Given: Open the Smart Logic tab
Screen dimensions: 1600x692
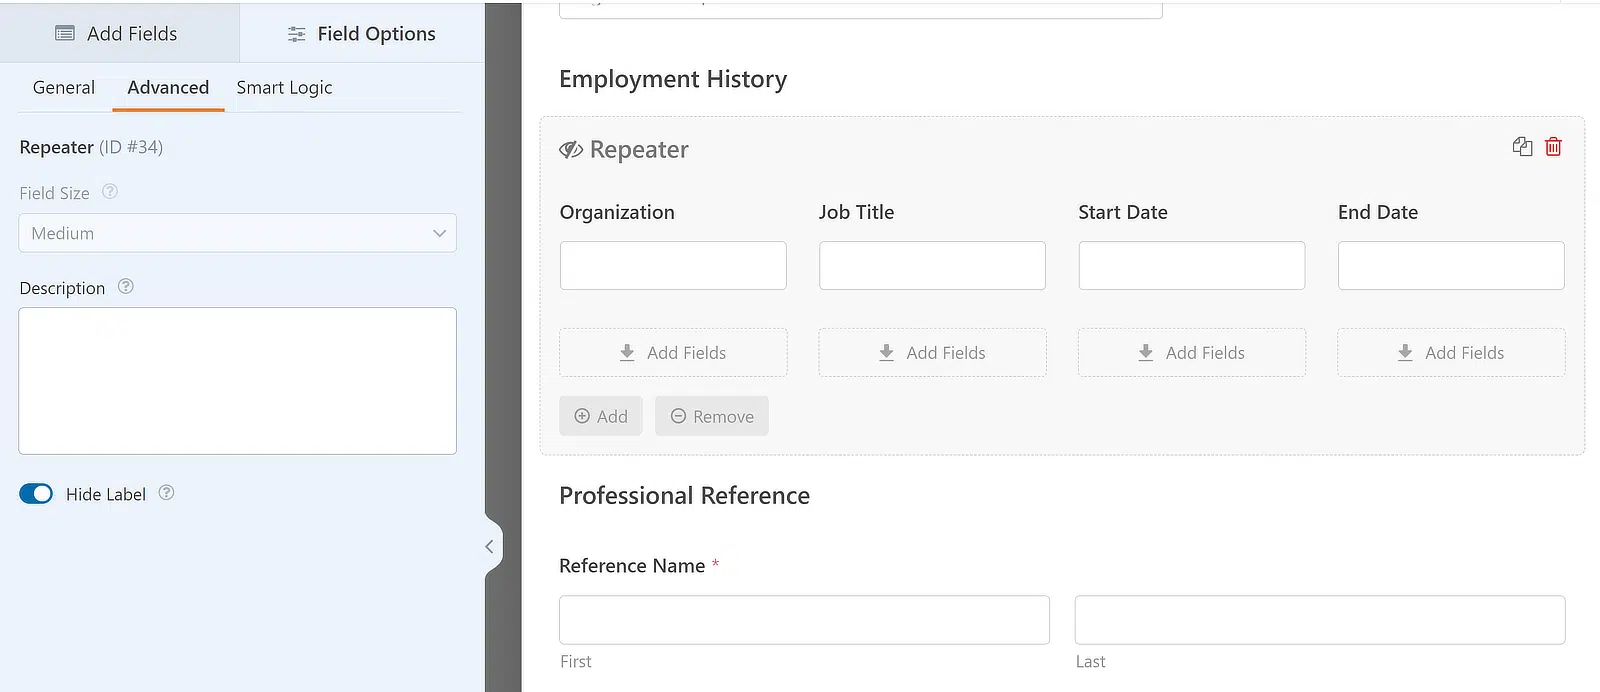Looking at the screenshot, I should coord(284,87).
